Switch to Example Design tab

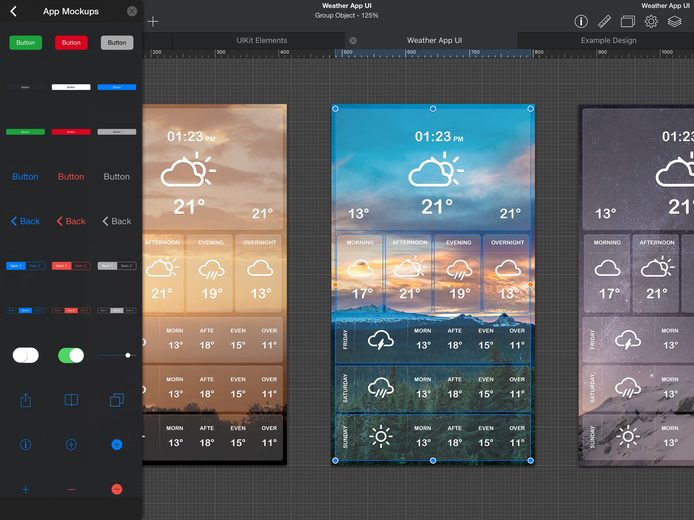coord(609,40)
